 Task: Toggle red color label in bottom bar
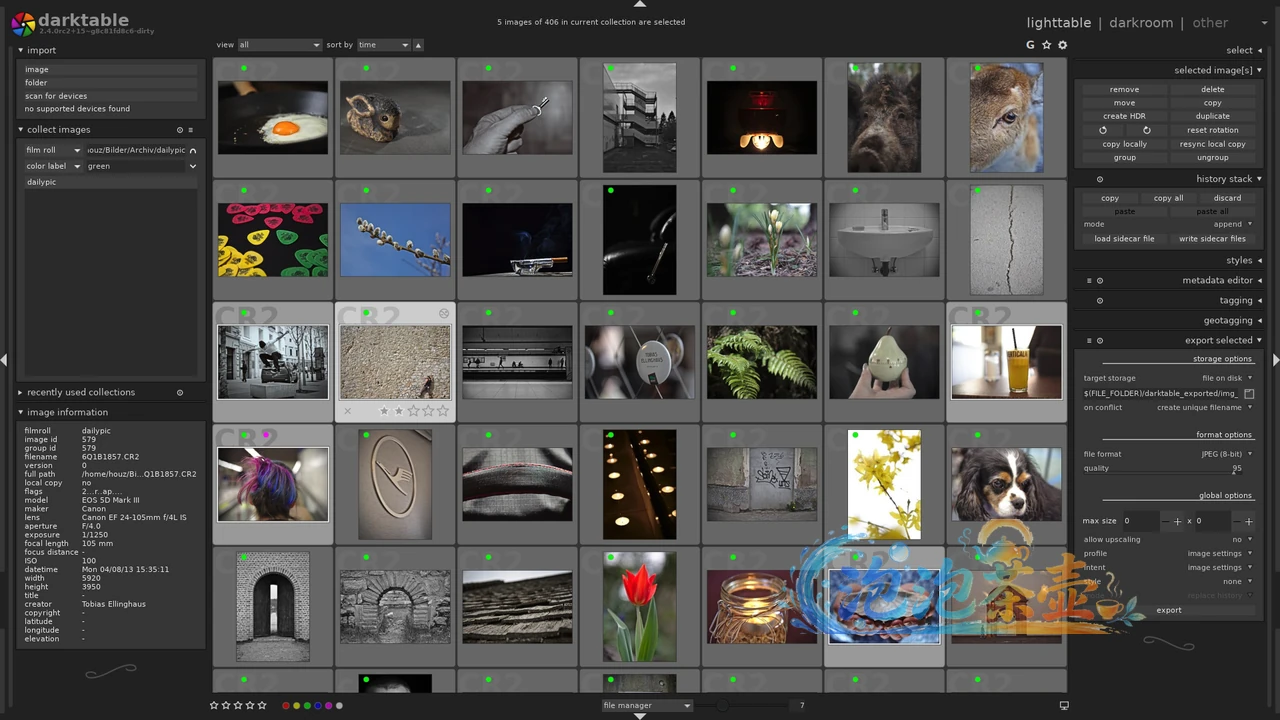[285, 706]
